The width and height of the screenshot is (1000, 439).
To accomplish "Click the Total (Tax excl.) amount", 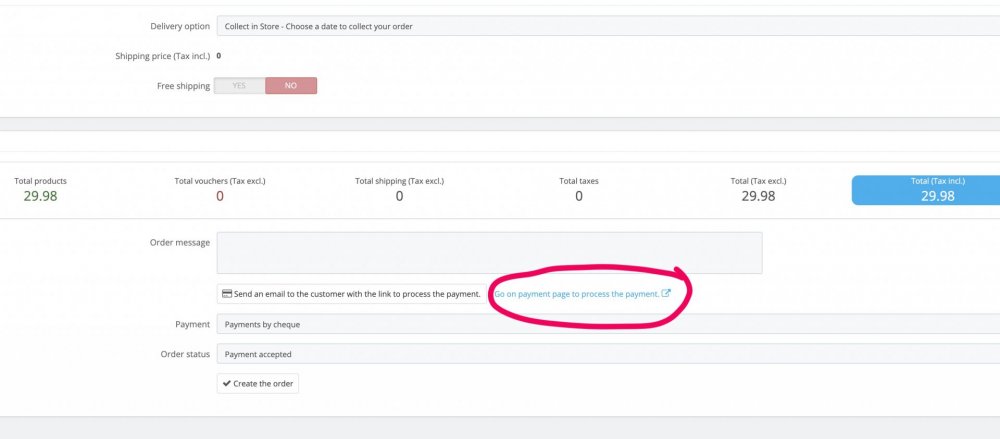I will [758, 196].
